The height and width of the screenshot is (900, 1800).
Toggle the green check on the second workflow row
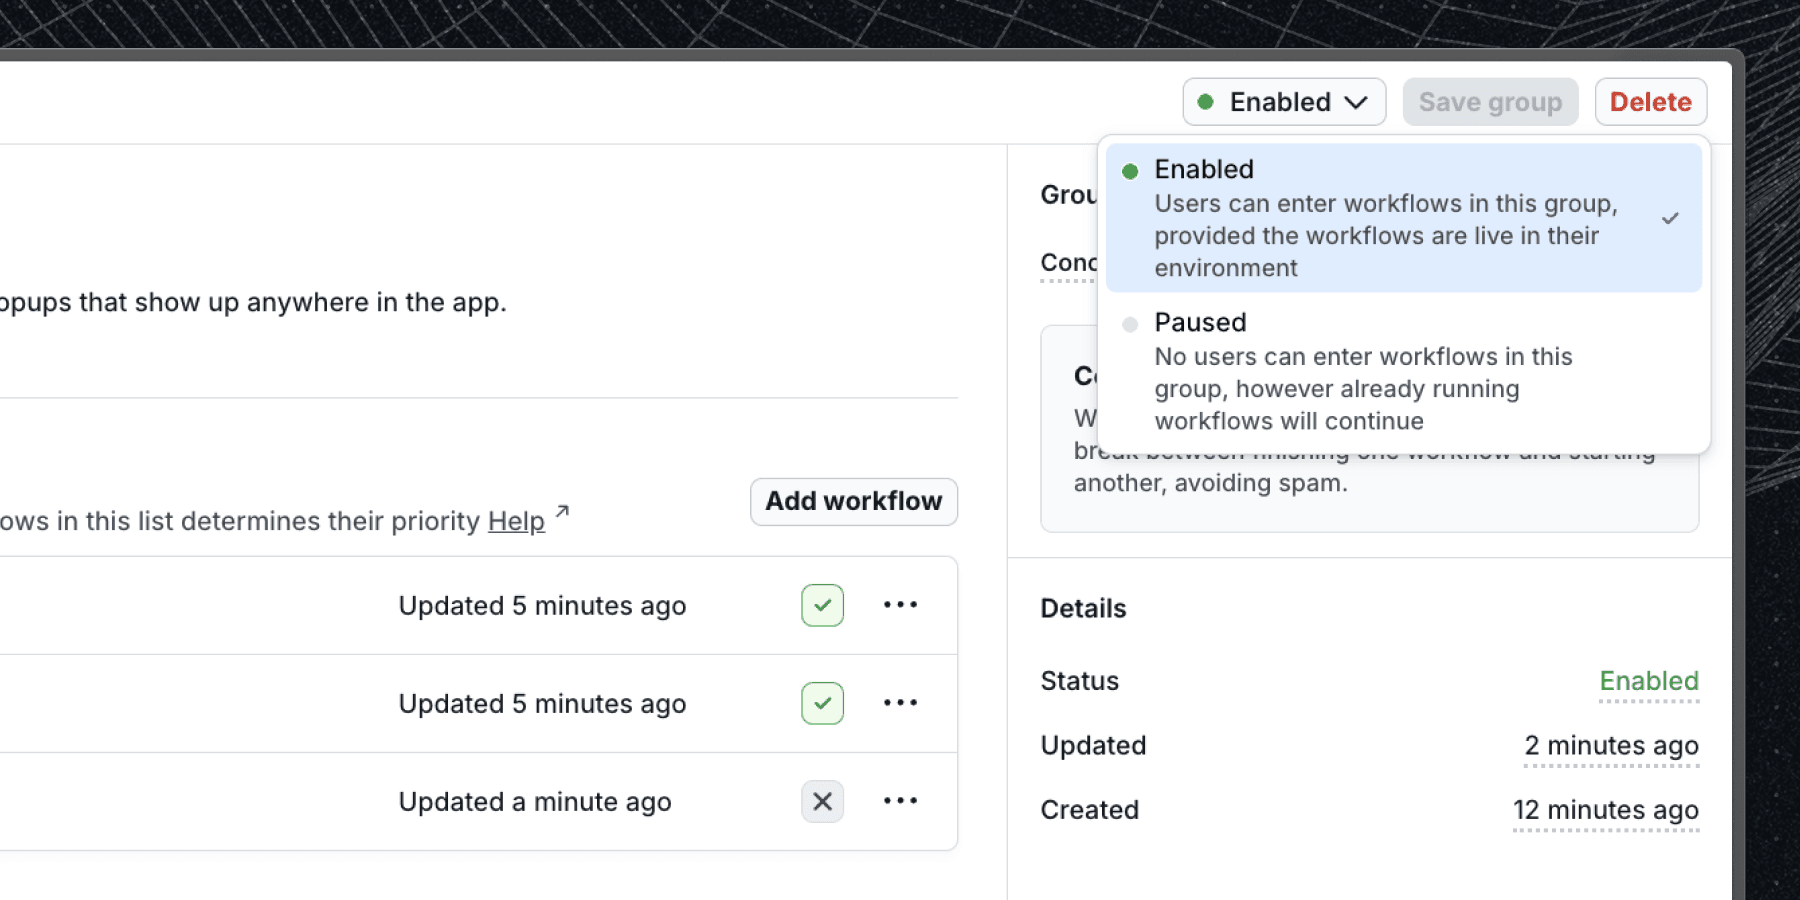coord(822,703)
